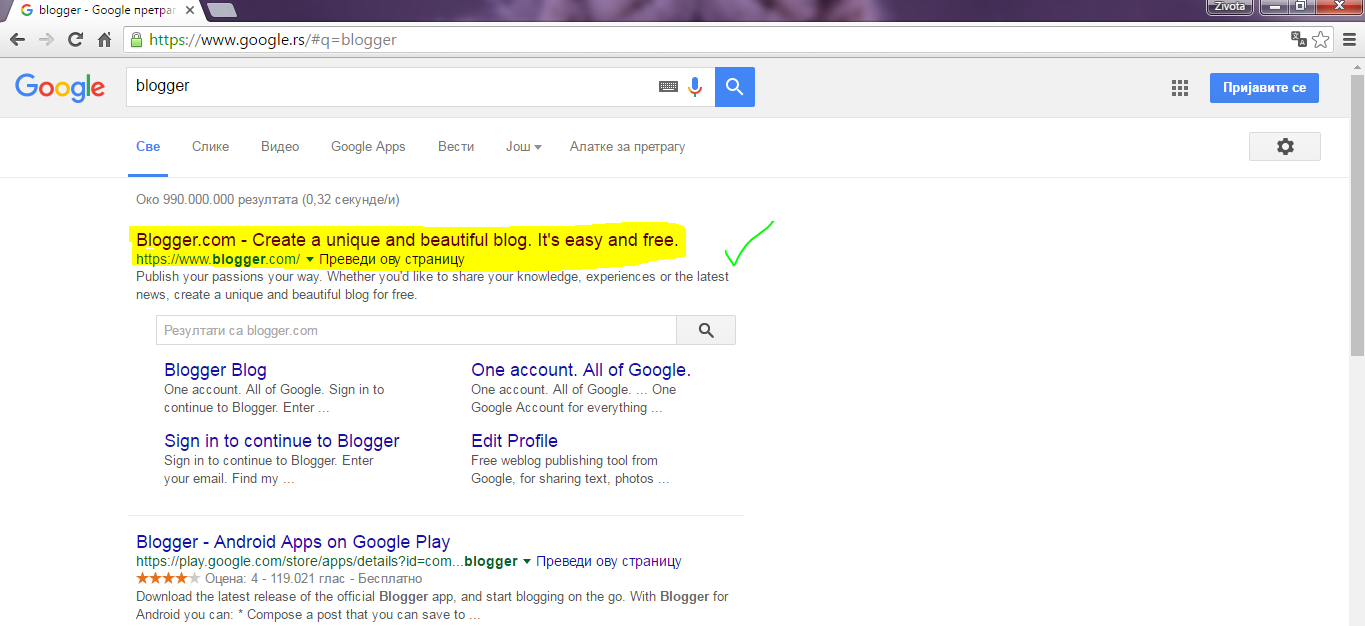Image resolution: width=1365 pixels, height=626 pixels.
Task: Close the blogger Google search tab
Action: point(190,10)
